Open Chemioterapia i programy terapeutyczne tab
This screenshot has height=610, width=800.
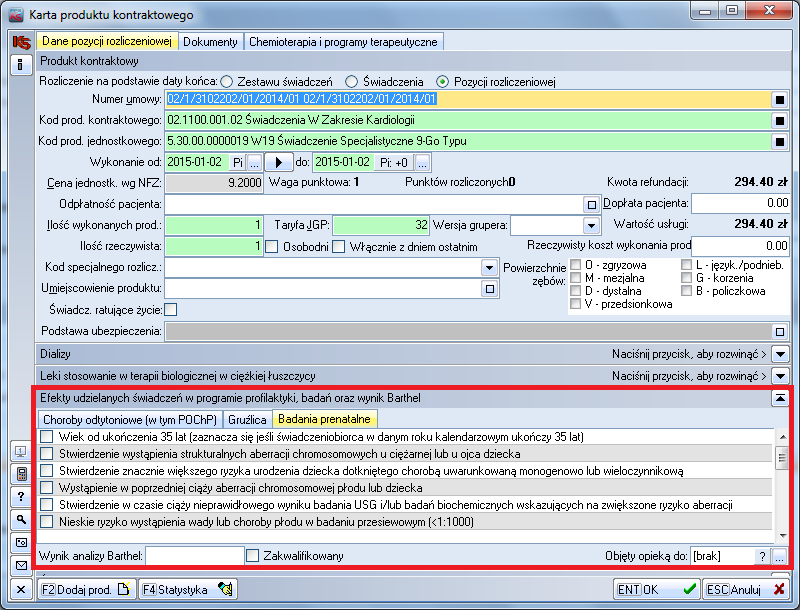click(343, 42)
